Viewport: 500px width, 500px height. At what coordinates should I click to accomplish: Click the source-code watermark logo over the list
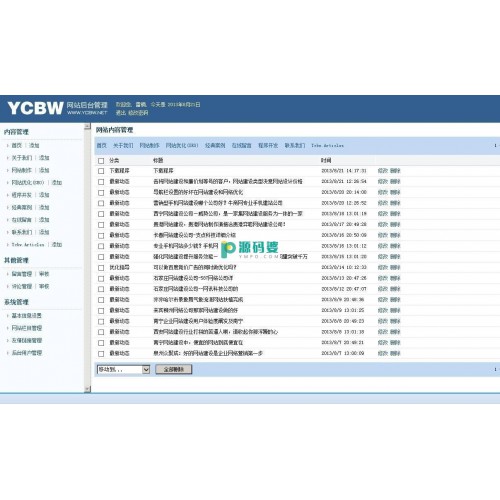tap(249, 249)
